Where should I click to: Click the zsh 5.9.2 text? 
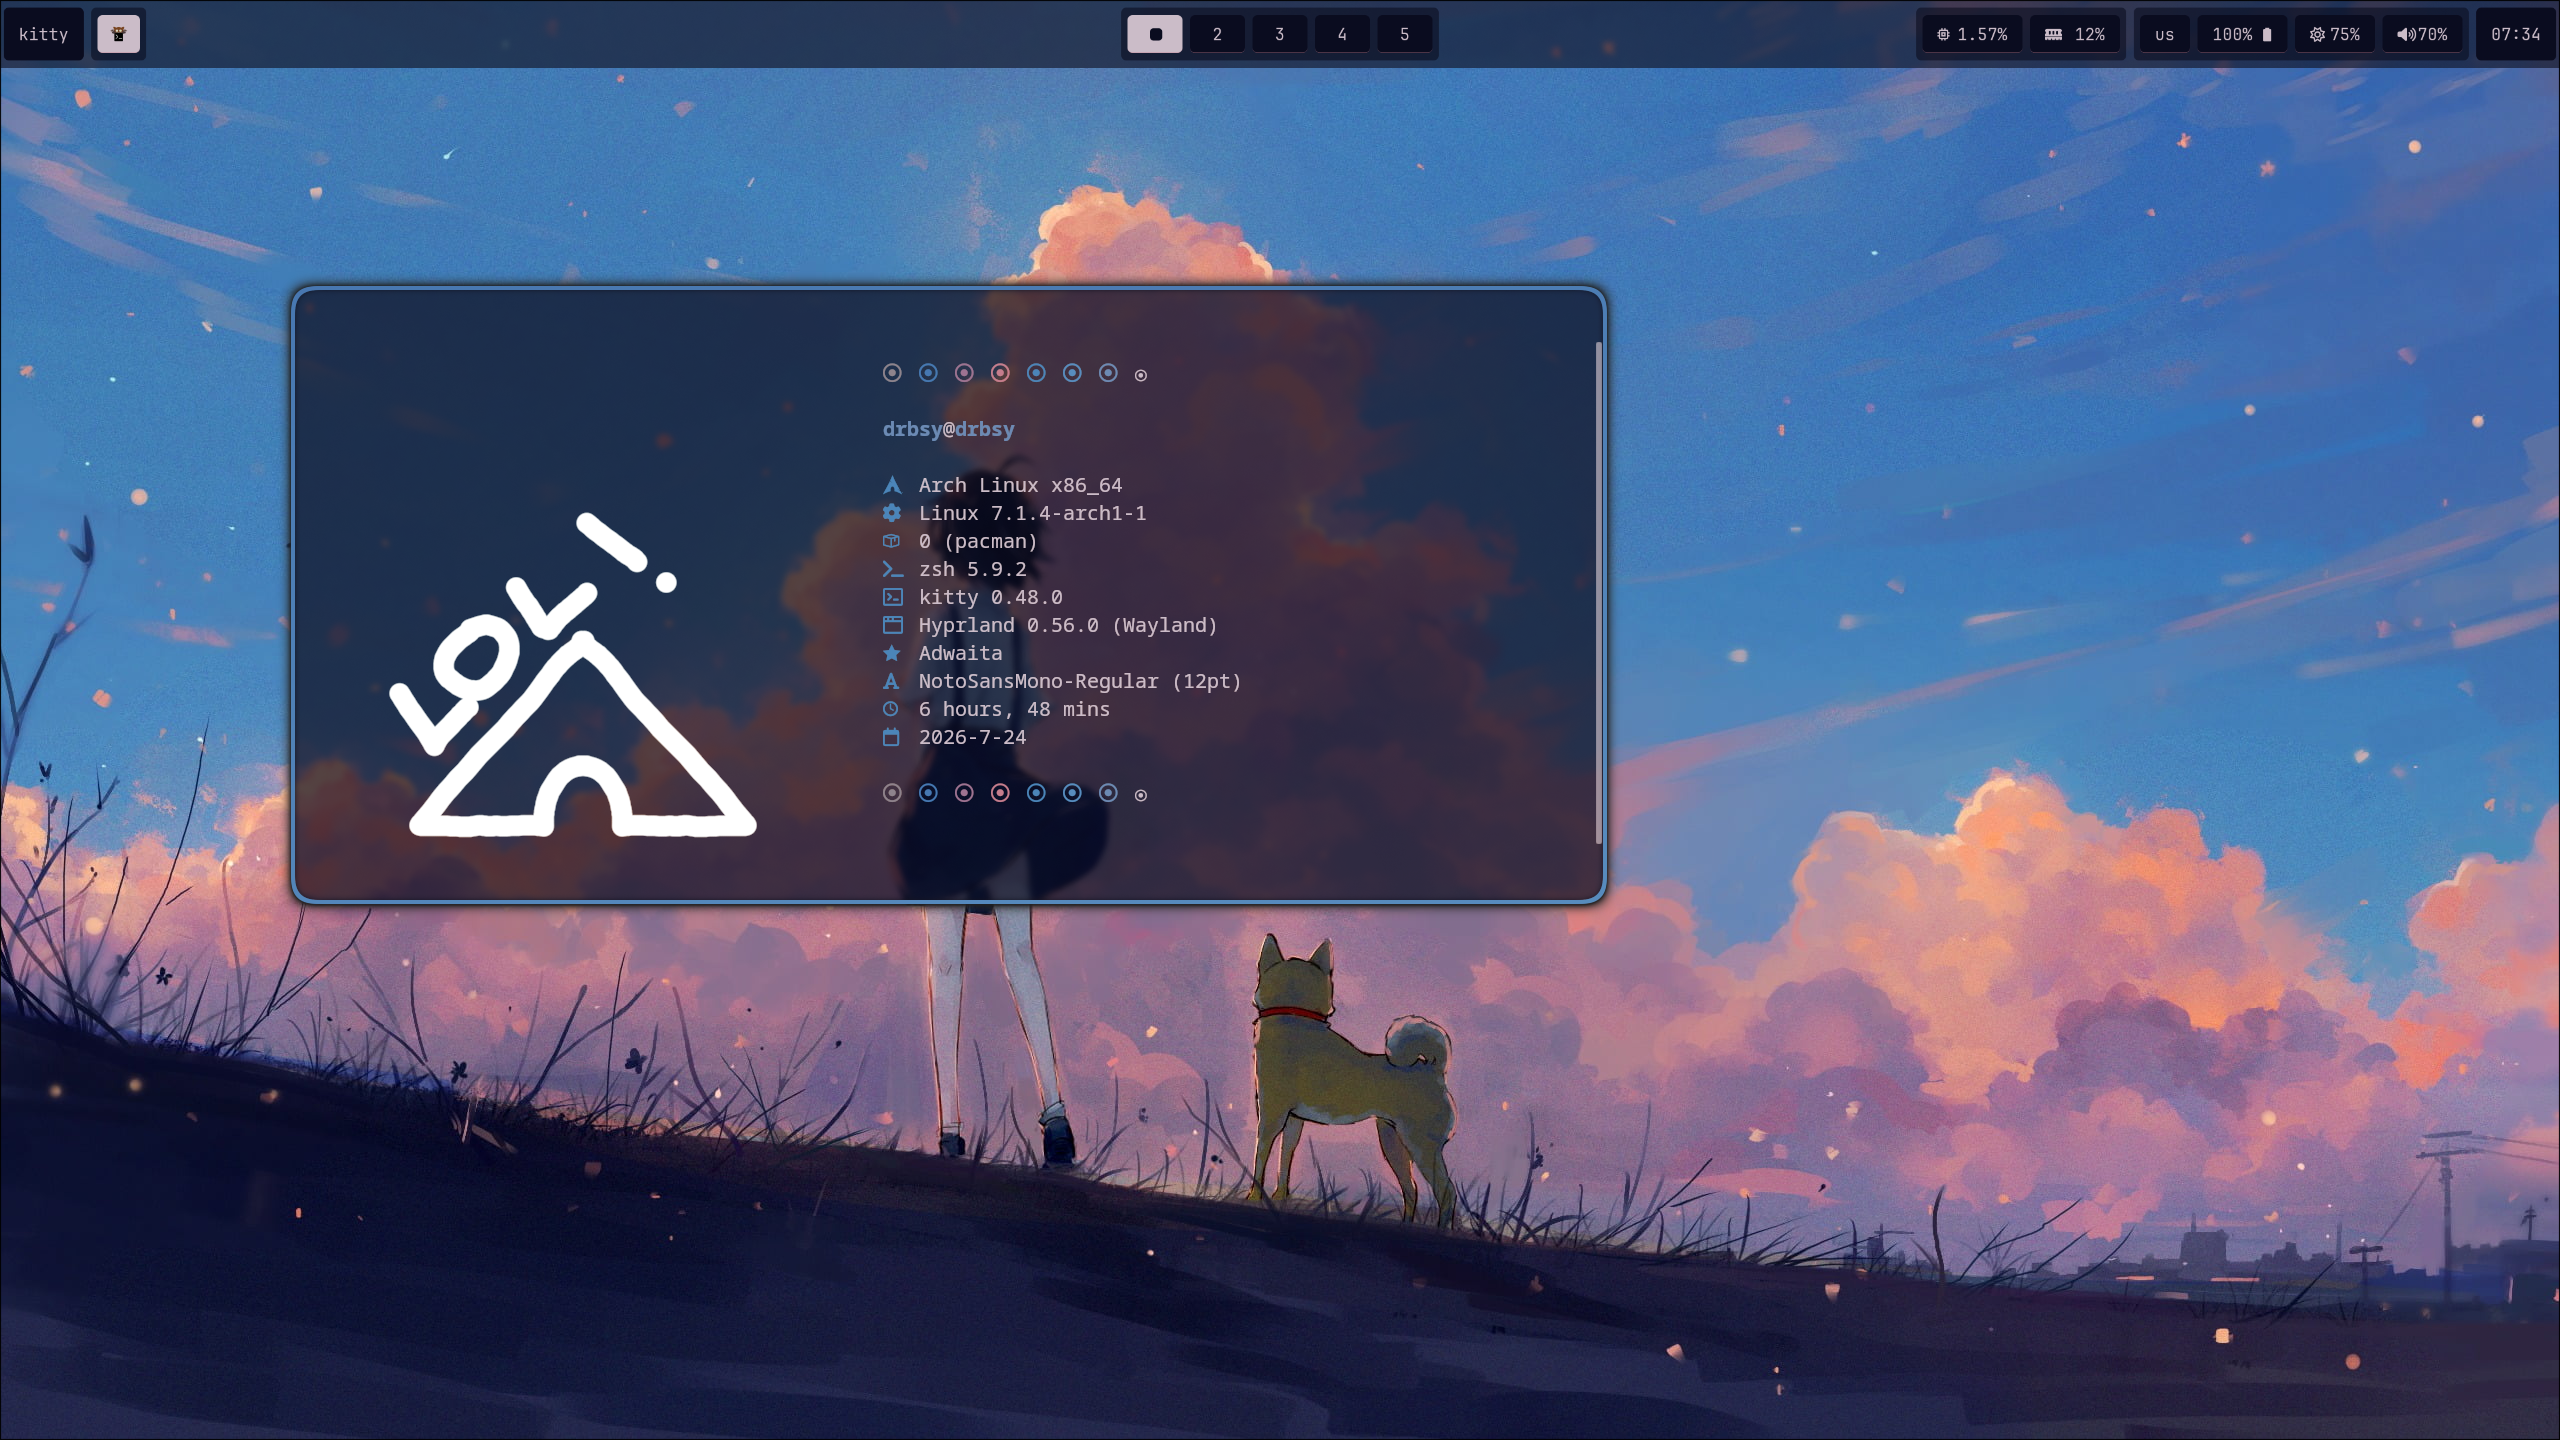972,569
